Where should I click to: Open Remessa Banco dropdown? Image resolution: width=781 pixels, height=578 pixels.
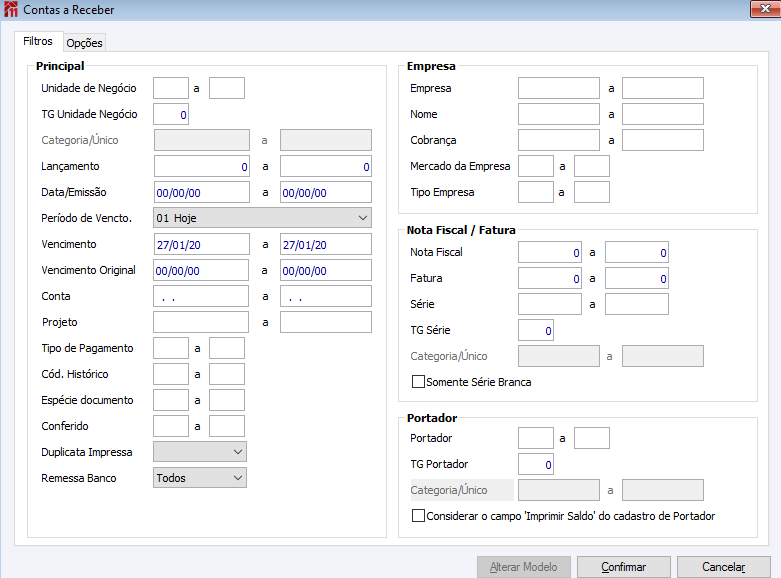(x=200, y=478)
